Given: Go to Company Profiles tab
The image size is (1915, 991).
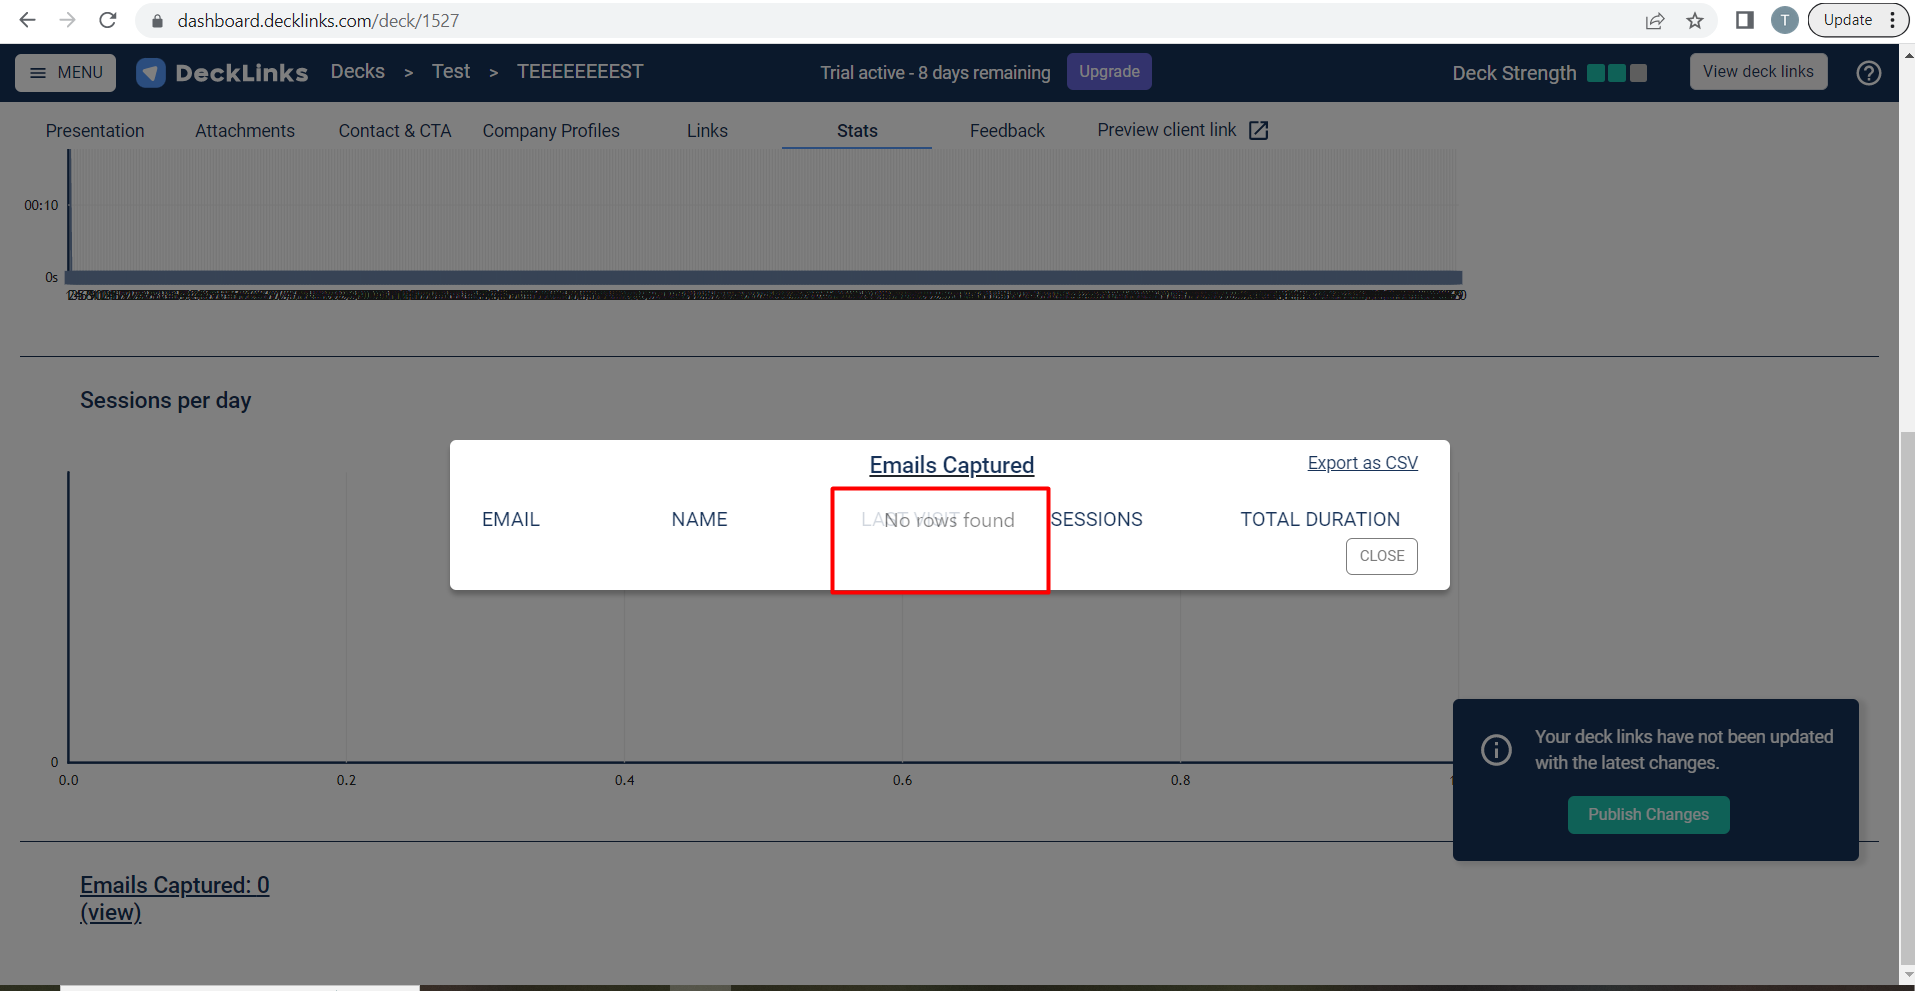Looking at the screenshot, I should pyautogui.click(x=551, y=131).
